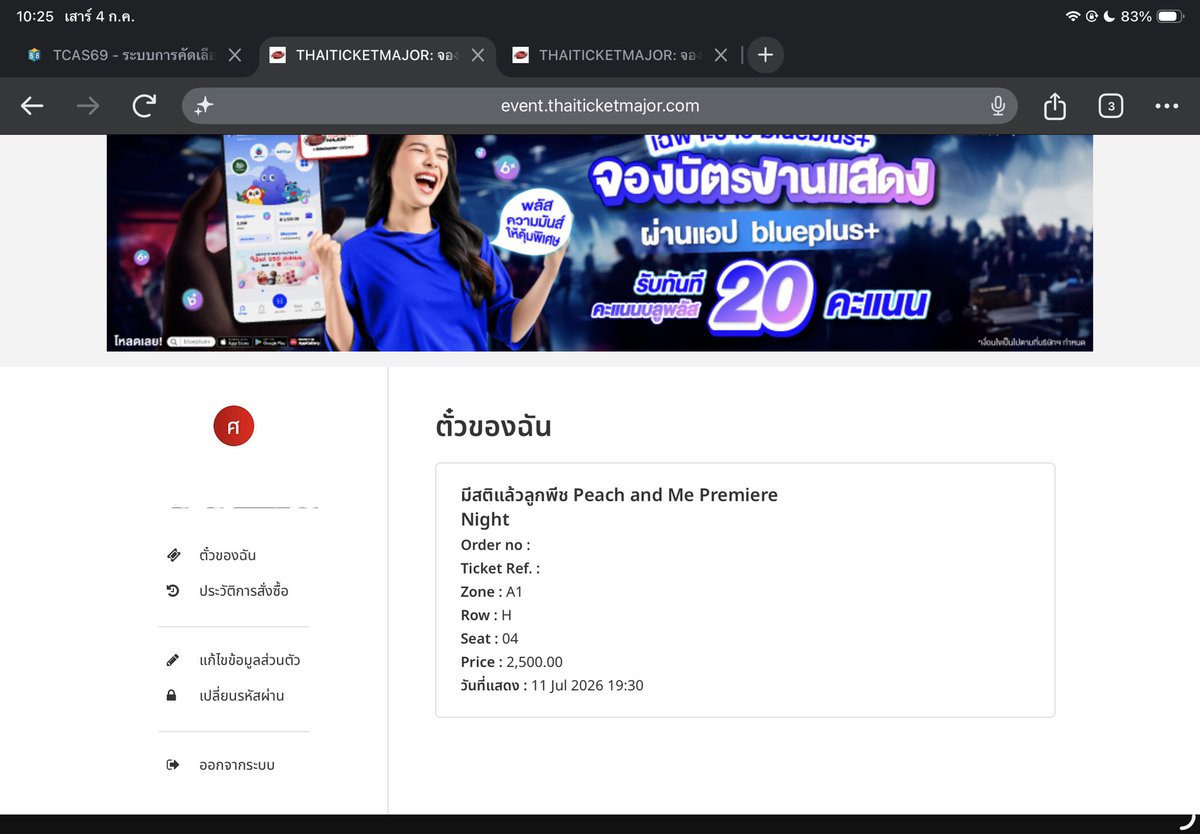Viewport: 1200px width, 834px height.
Task: Open แก้ไขข้อมูลส่วนตัว edit profile link
Action: coord(249,660)
